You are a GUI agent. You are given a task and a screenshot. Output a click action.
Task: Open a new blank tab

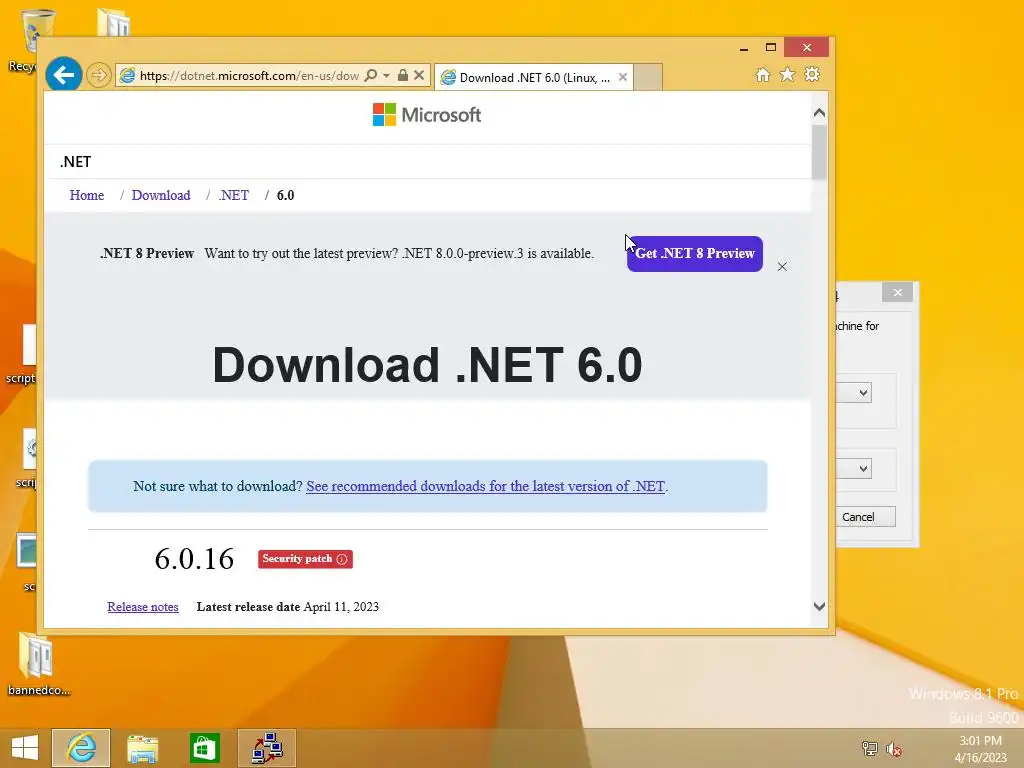pyautogui.click(x=648, y=77)
